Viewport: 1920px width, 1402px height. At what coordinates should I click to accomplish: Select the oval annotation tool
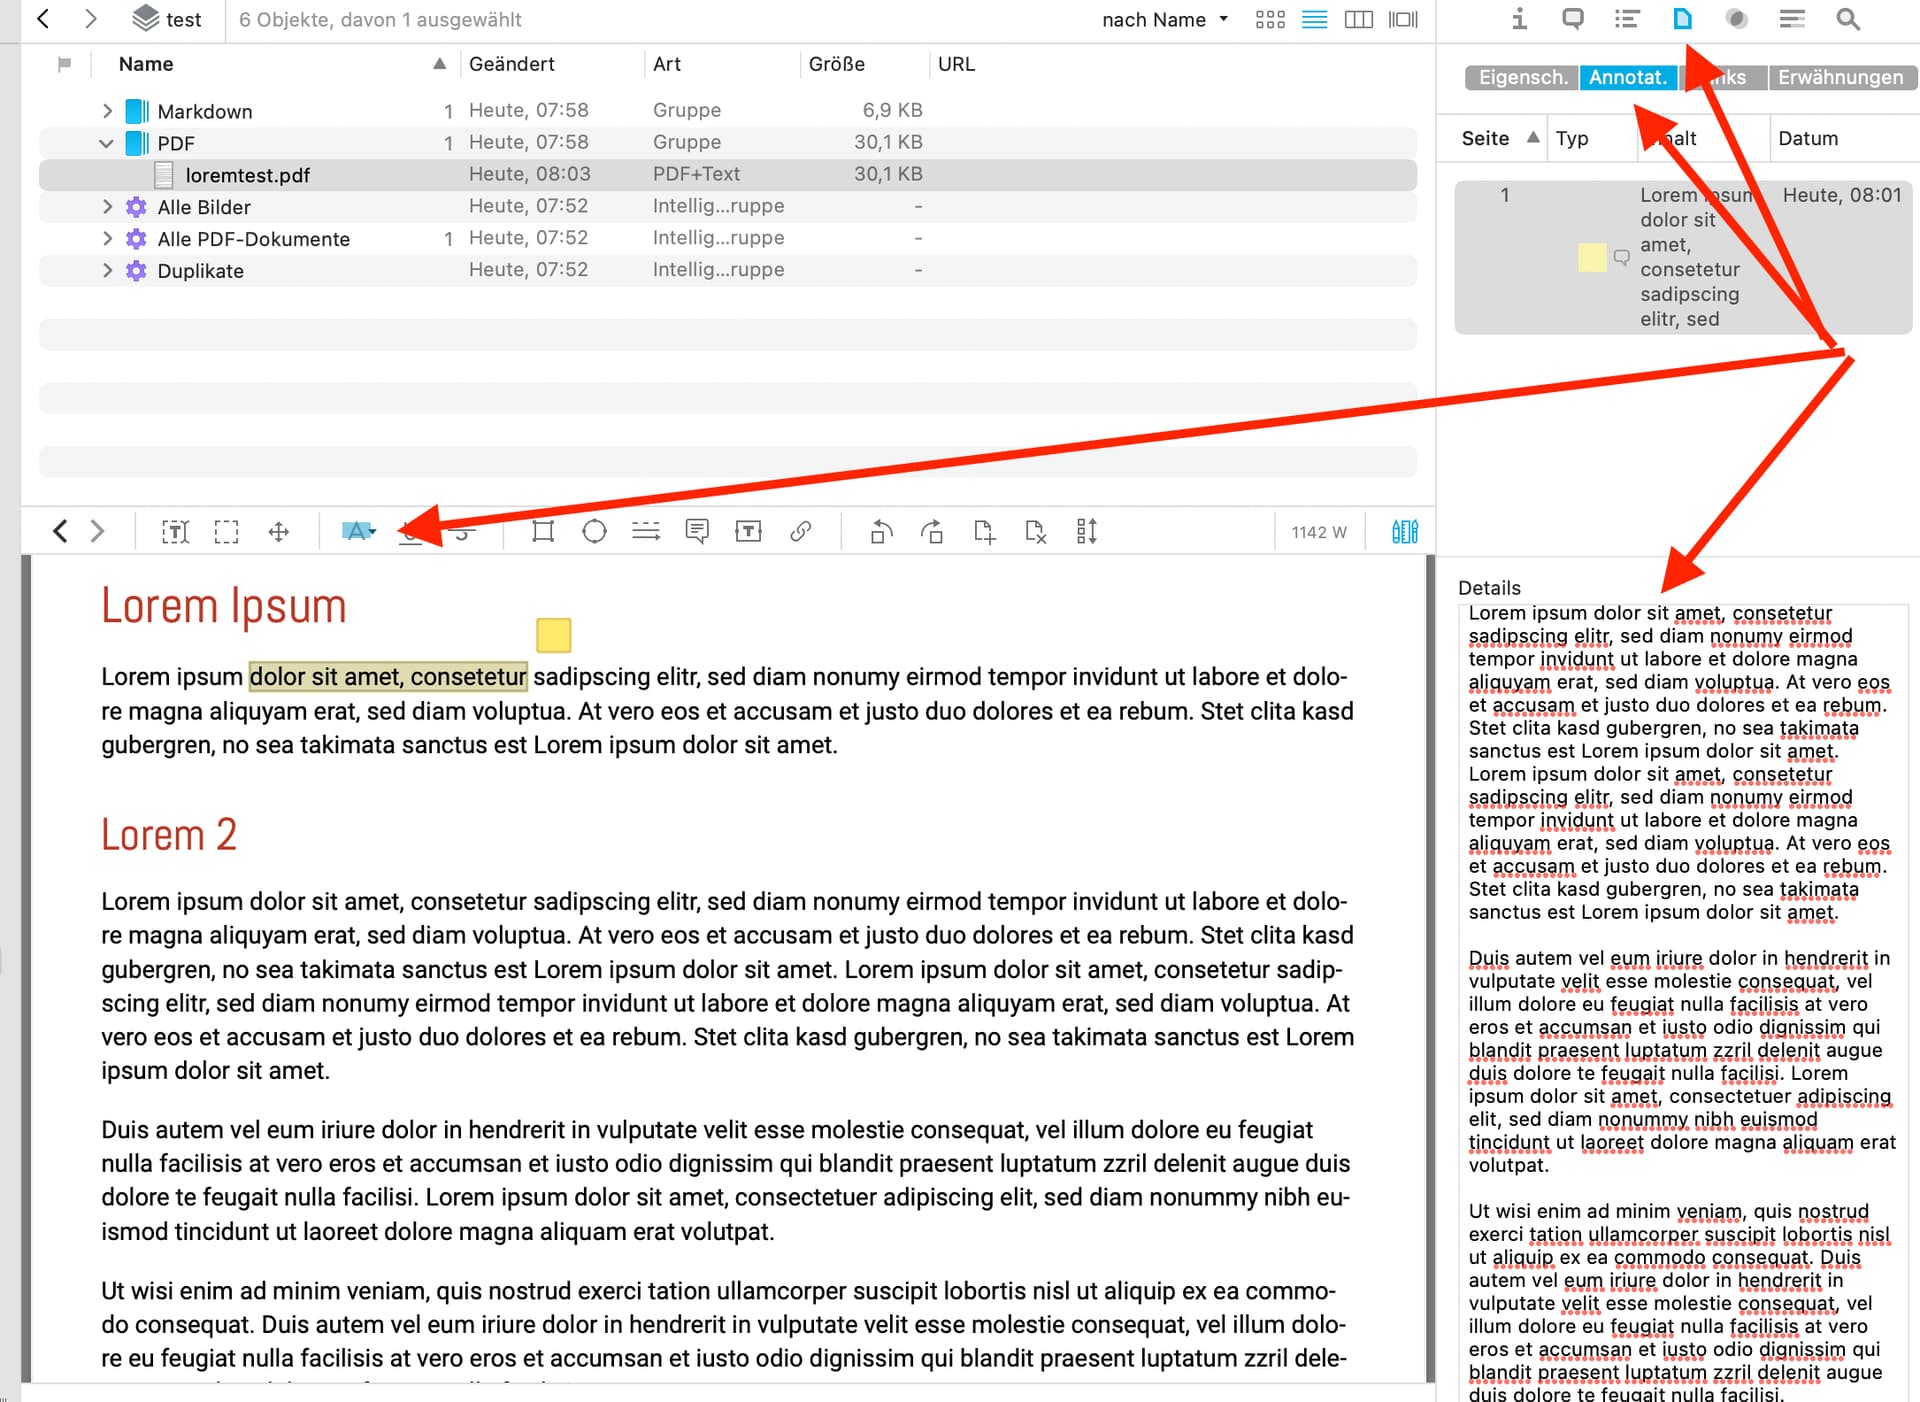(595, 531)
